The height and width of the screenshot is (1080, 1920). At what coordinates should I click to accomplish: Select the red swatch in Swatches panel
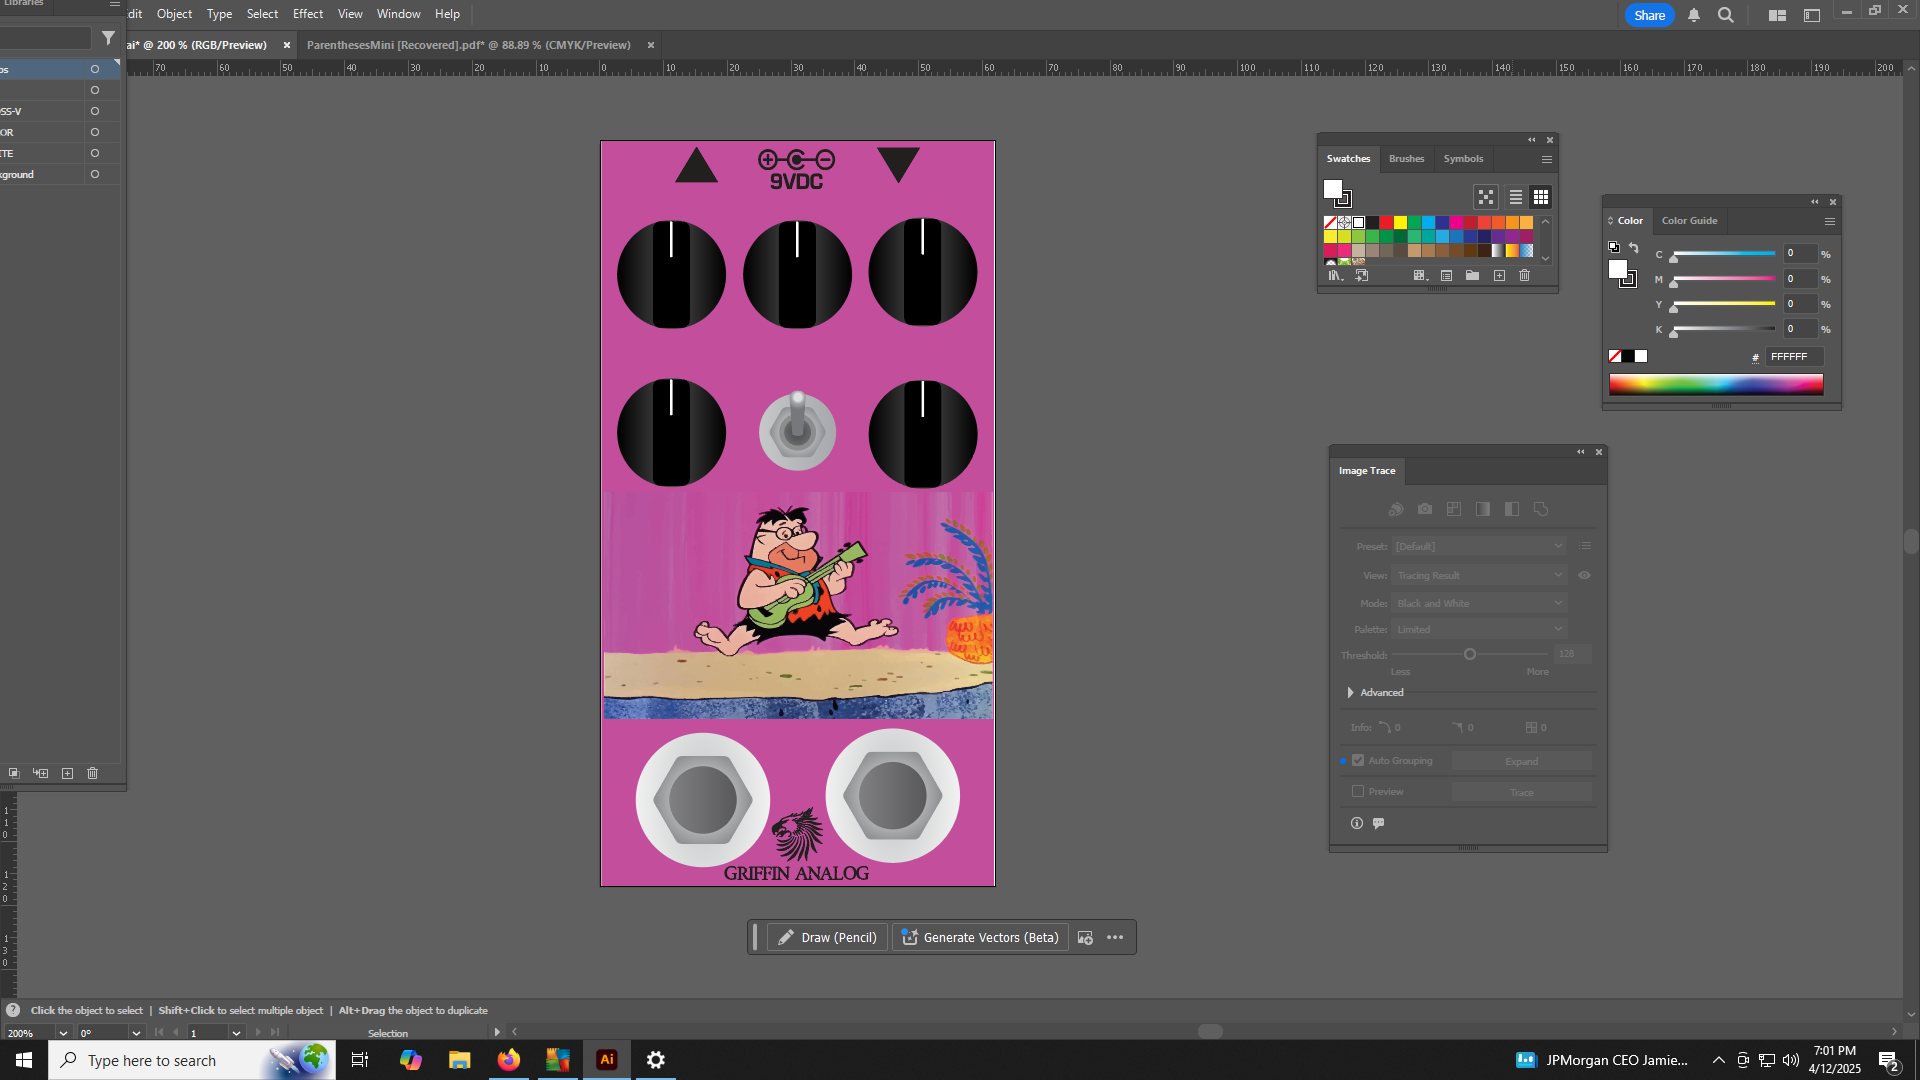(1386, 223)
